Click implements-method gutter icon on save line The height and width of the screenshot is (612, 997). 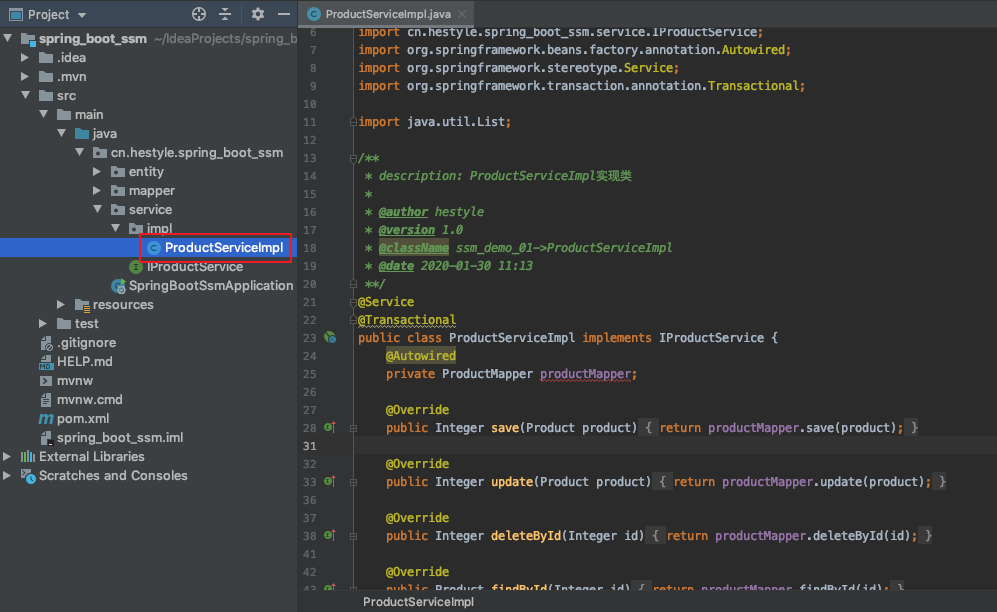point(329,427)
